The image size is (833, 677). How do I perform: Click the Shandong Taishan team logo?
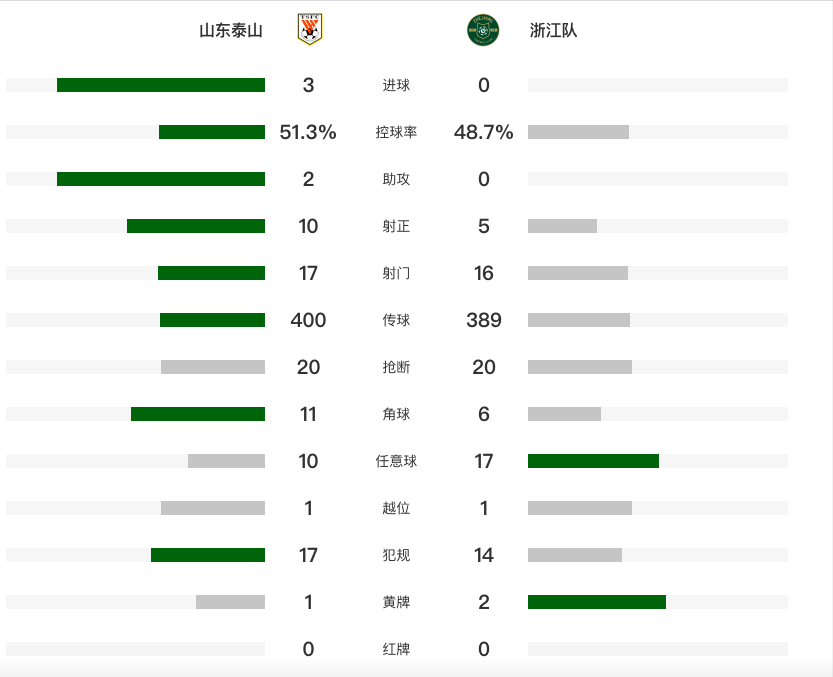310,30
